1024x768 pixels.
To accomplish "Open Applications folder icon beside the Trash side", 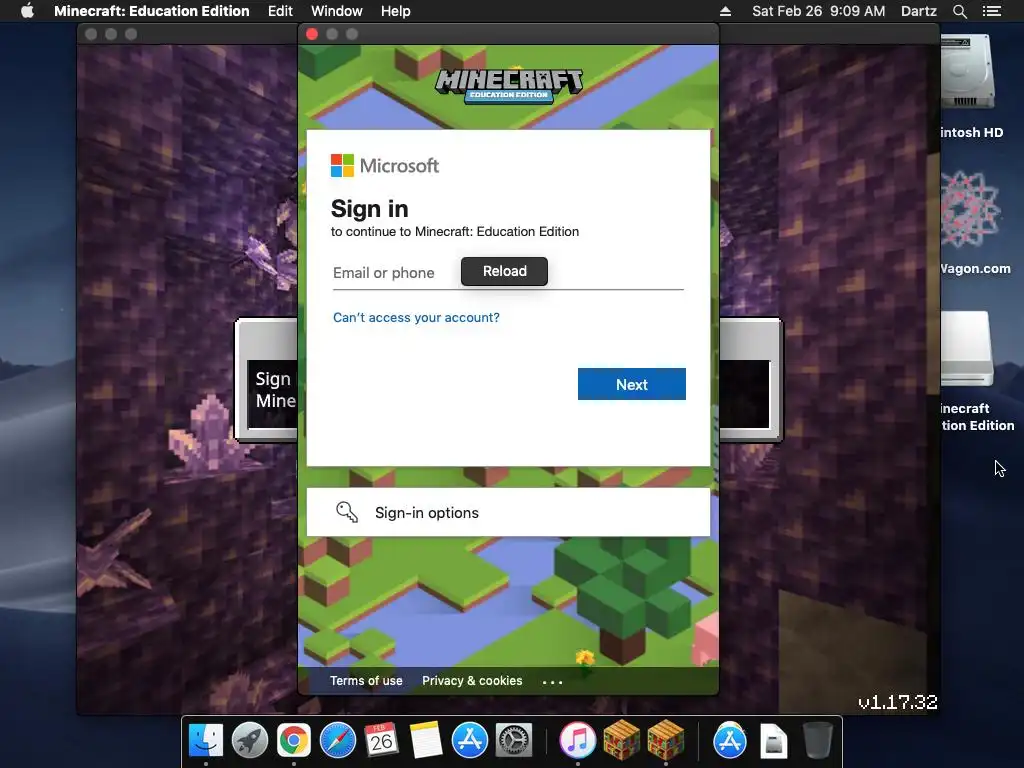I will point(729,741).
